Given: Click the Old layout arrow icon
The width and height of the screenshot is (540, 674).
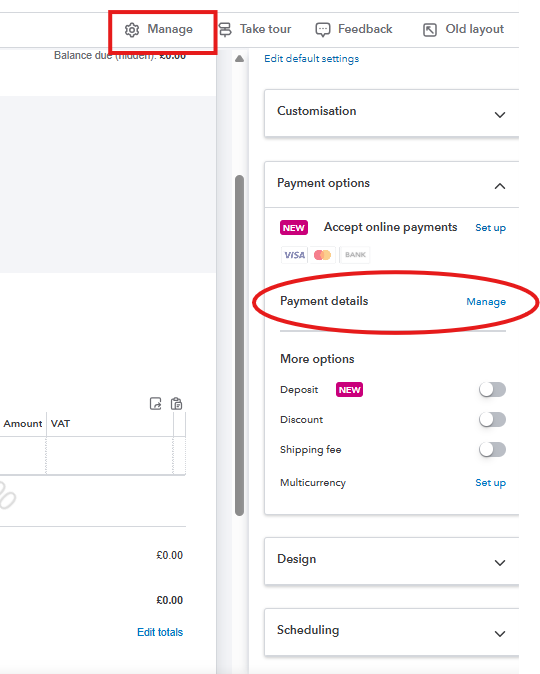Looking at the screenshot, I should tap(430, 30).
